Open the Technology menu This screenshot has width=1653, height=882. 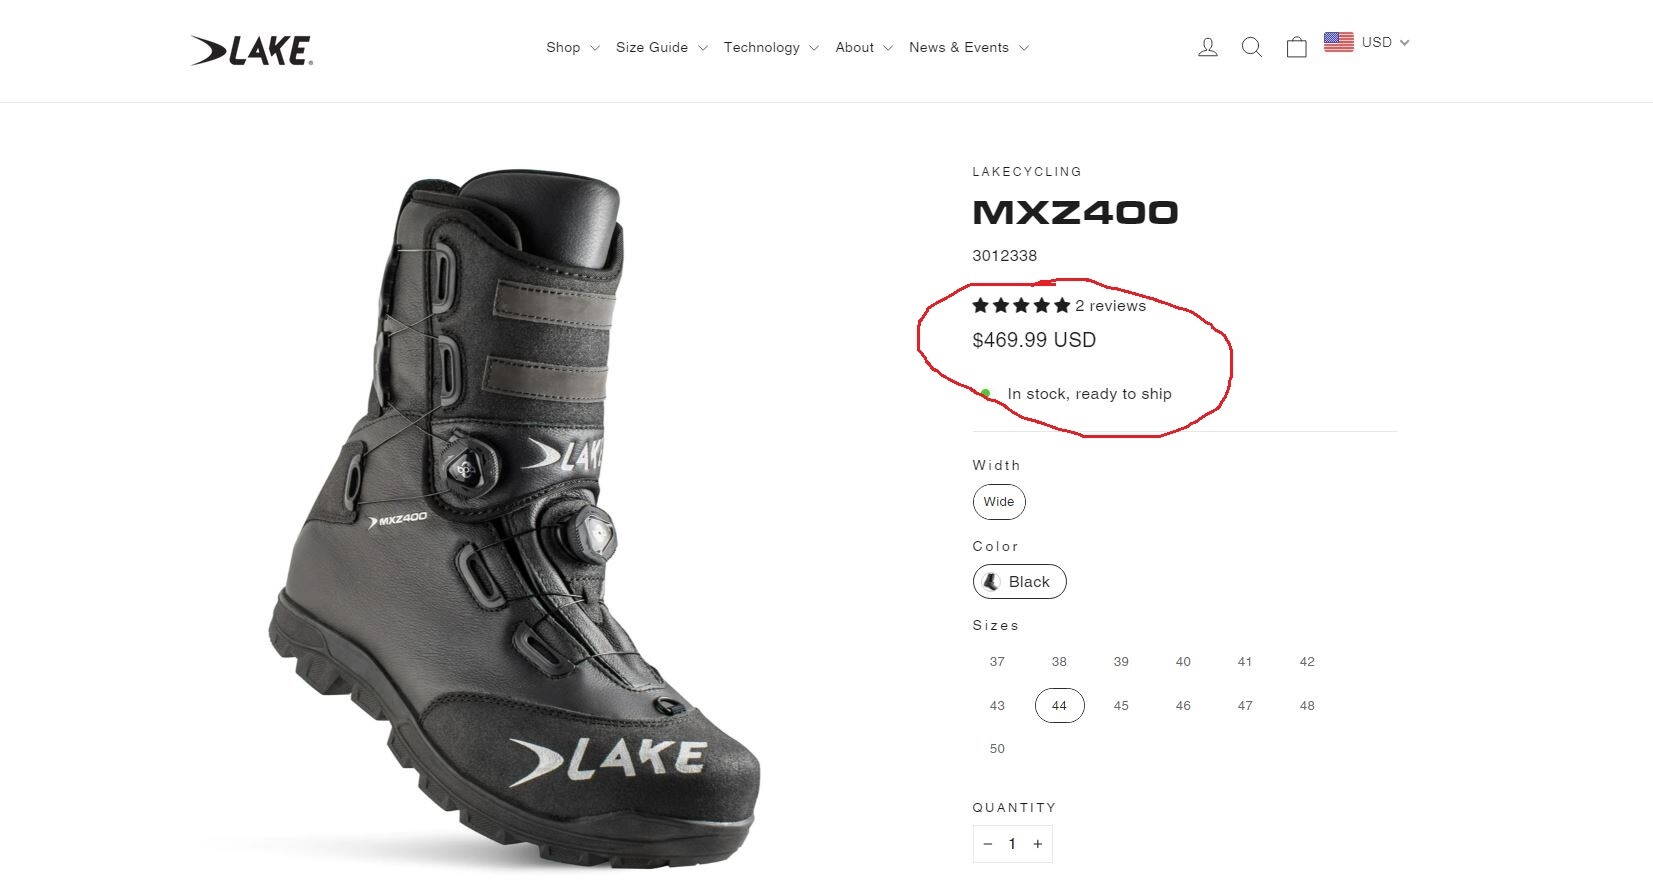pyautogui.click(x=770, y=47)
